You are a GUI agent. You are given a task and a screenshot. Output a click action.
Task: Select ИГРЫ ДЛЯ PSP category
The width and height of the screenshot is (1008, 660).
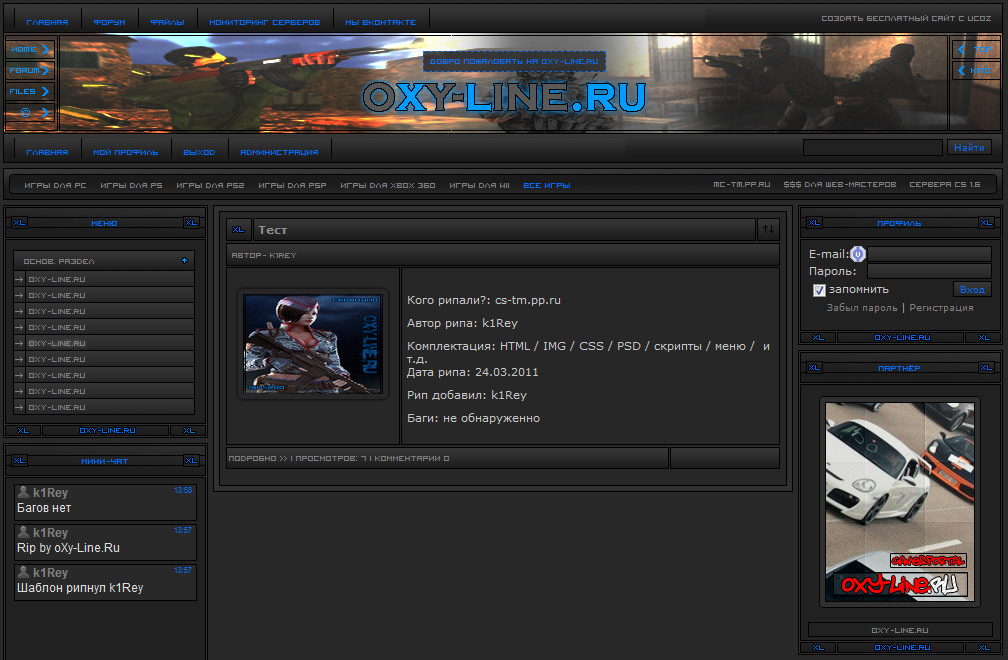click(292, 185)
